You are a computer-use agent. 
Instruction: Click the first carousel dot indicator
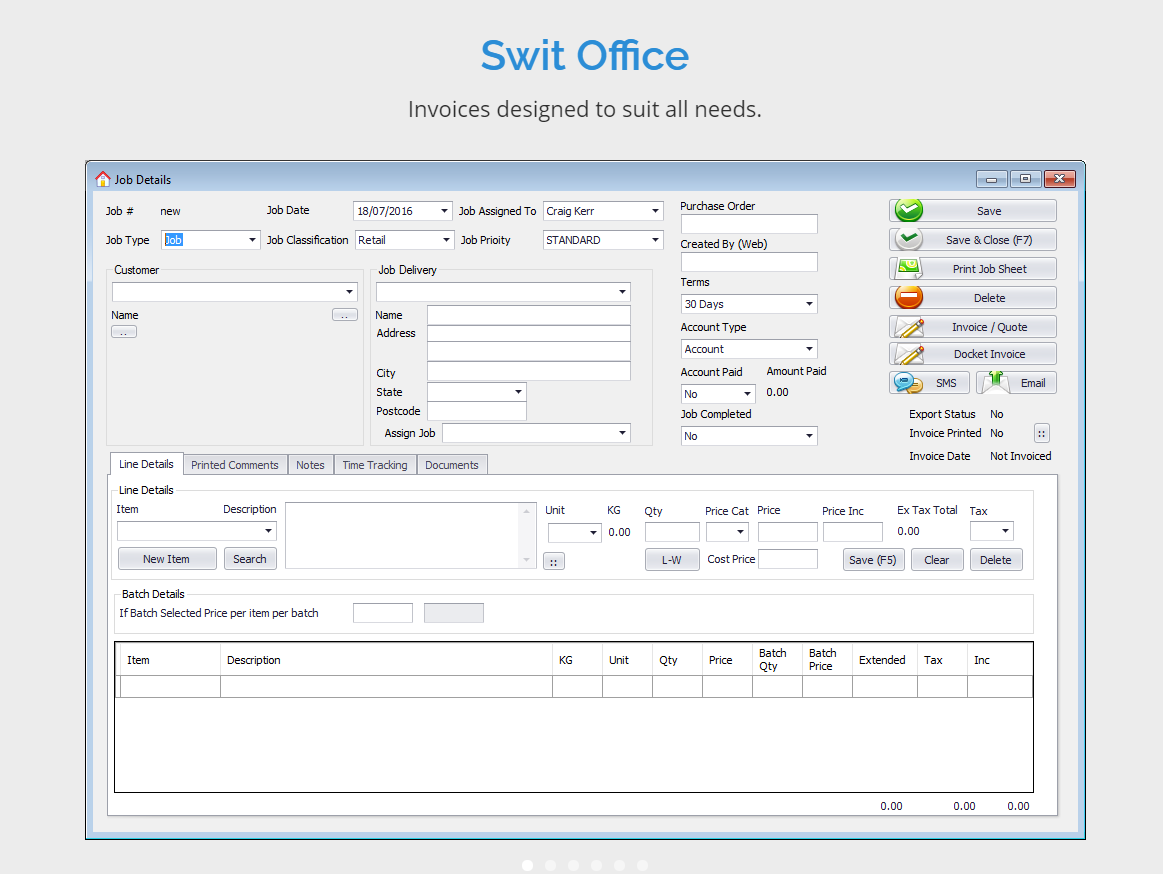pyautogui.click(x=528, y=865)
